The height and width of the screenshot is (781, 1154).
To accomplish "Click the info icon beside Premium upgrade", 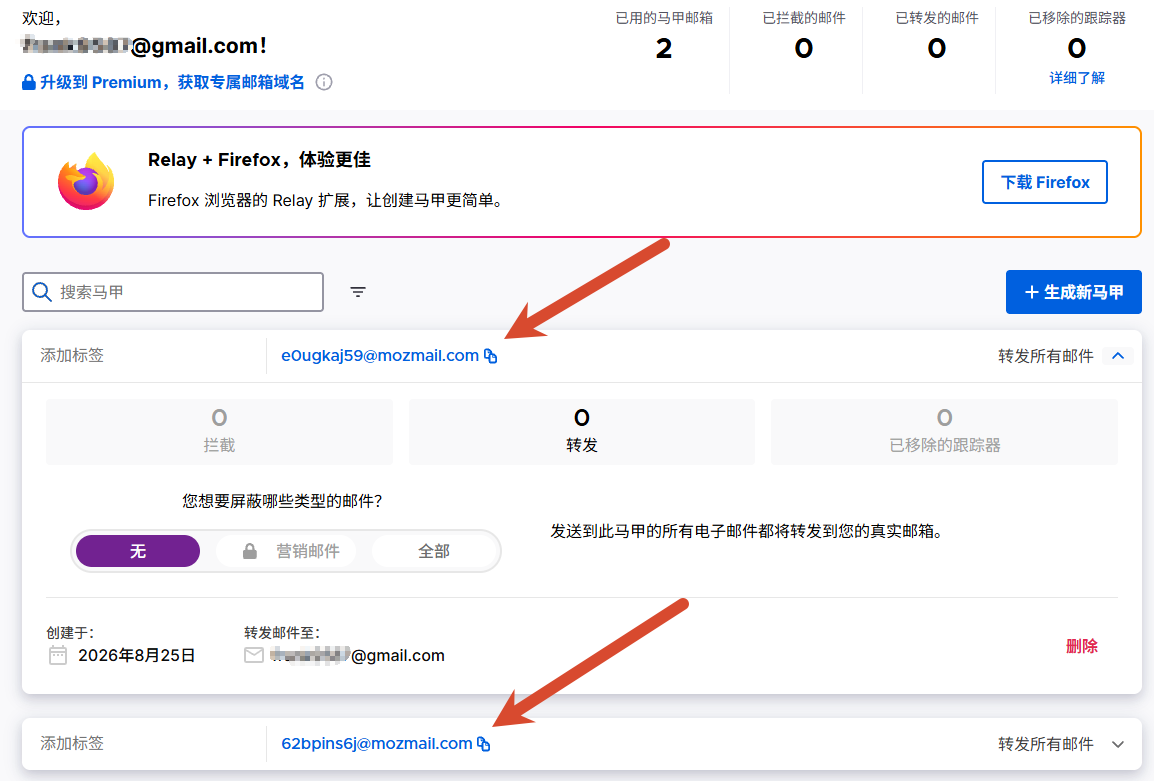I will pos(324,82).
